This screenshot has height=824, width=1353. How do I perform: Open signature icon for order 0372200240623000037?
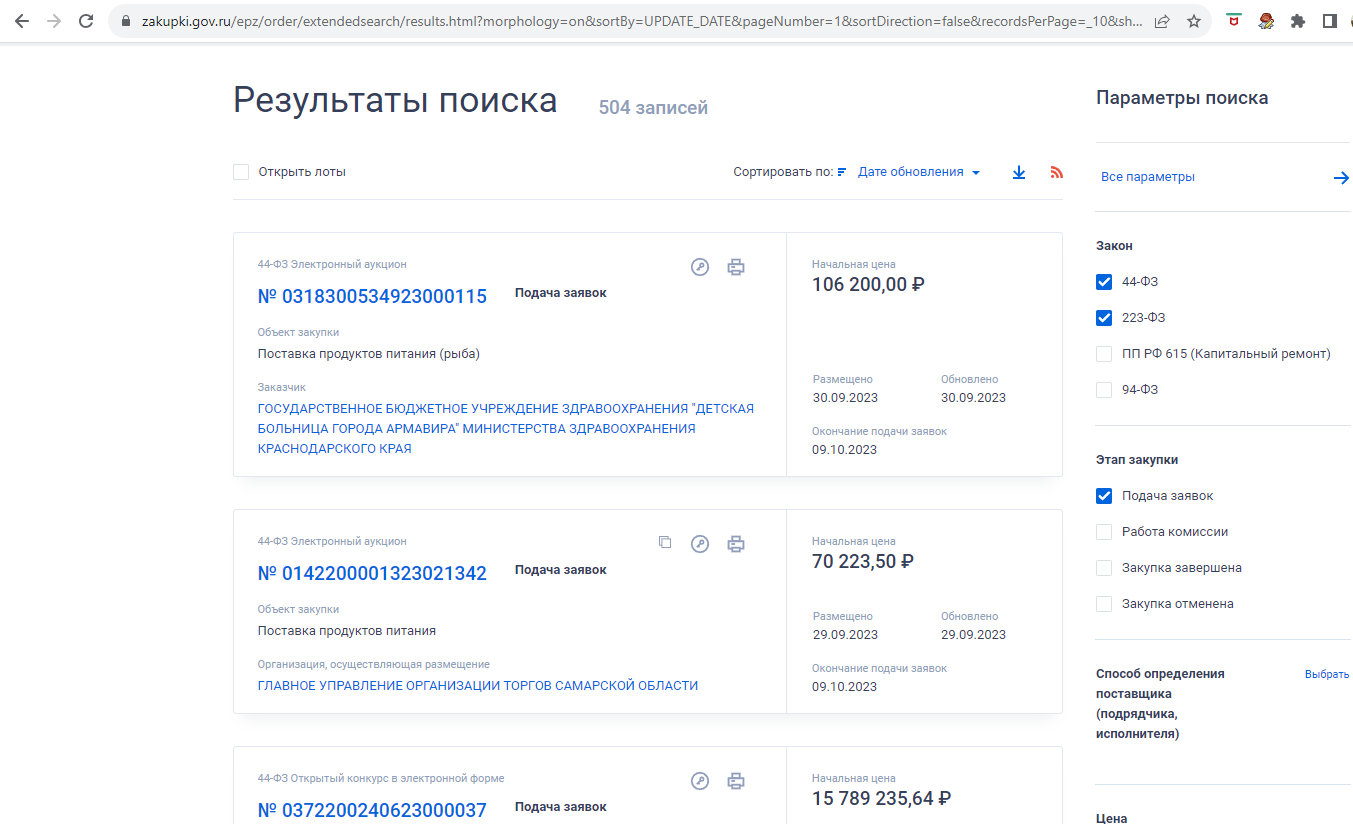pyautogui.click(x=700, y=781)
